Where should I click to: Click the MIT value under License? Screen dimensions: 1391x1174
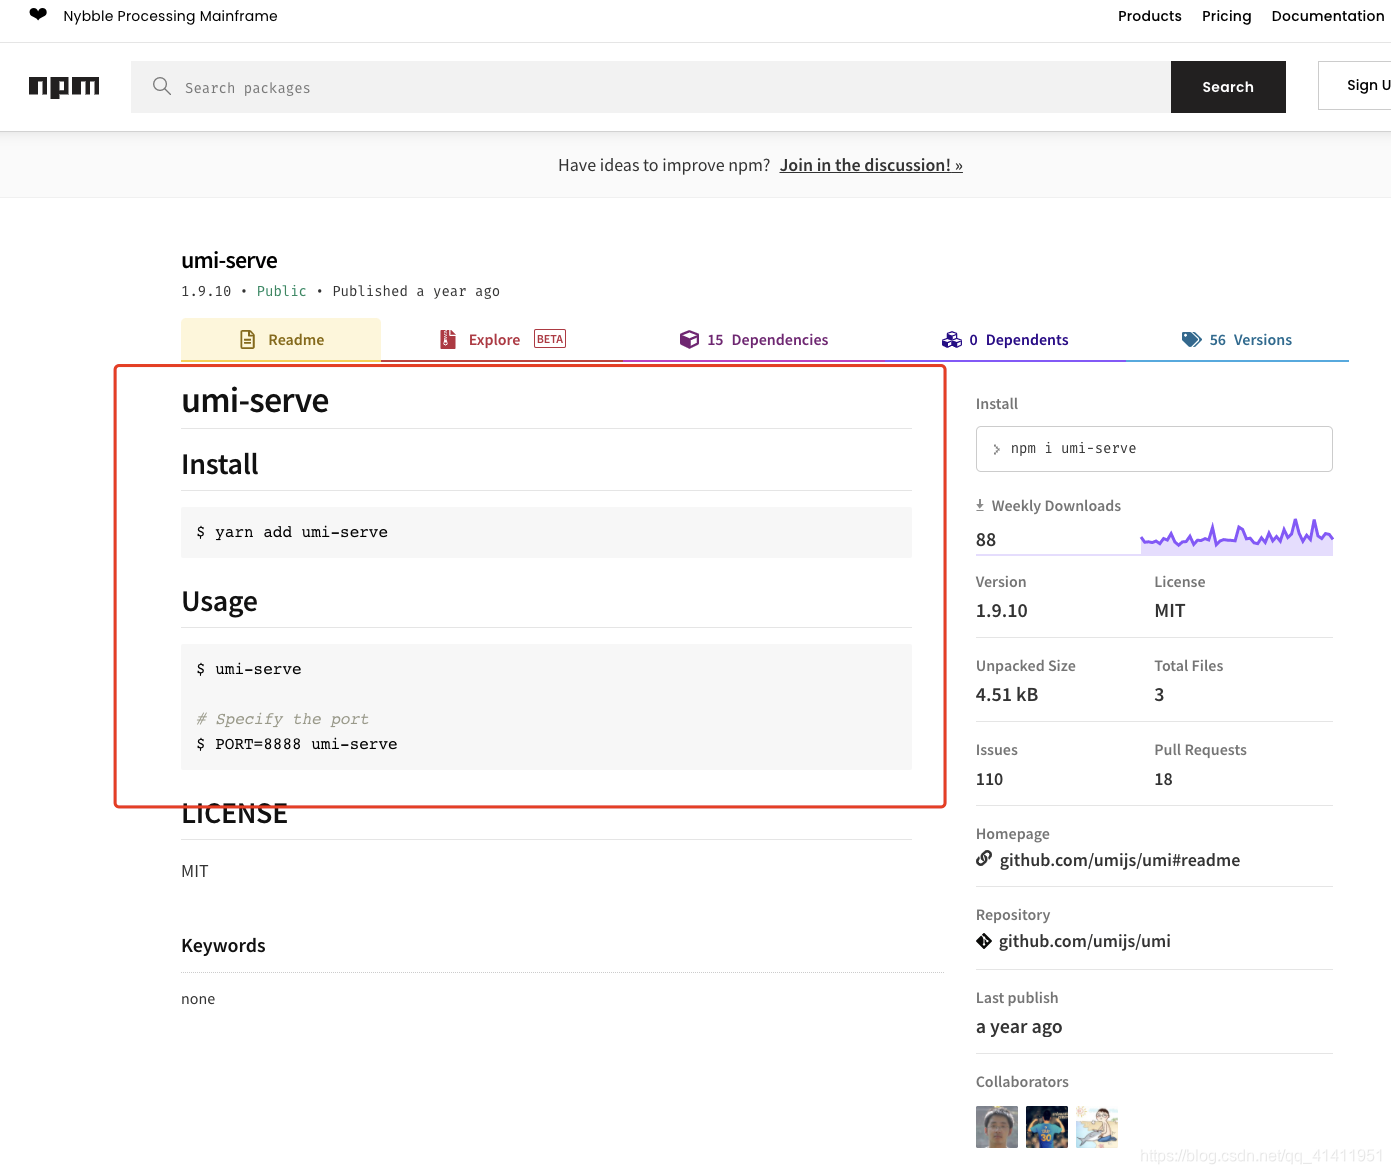(x=1169, y=610)
